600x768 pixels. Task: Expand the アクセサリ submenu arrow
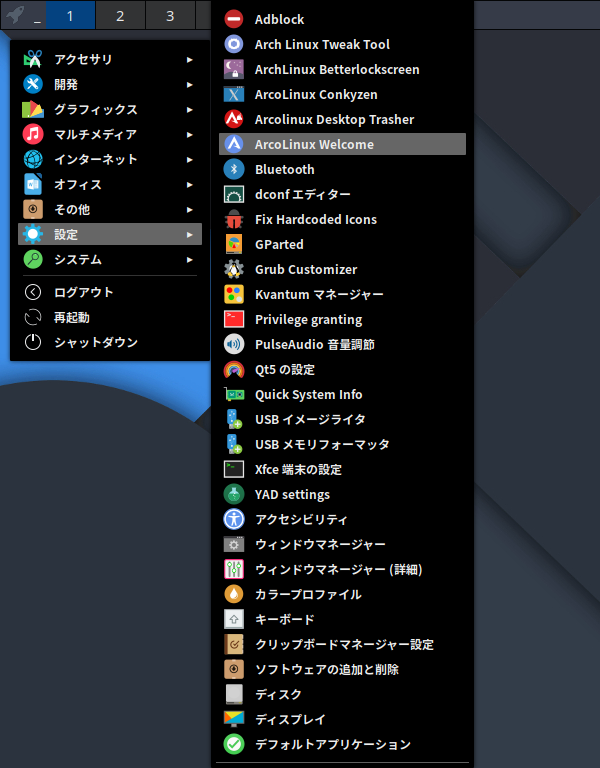click(190, 60)
